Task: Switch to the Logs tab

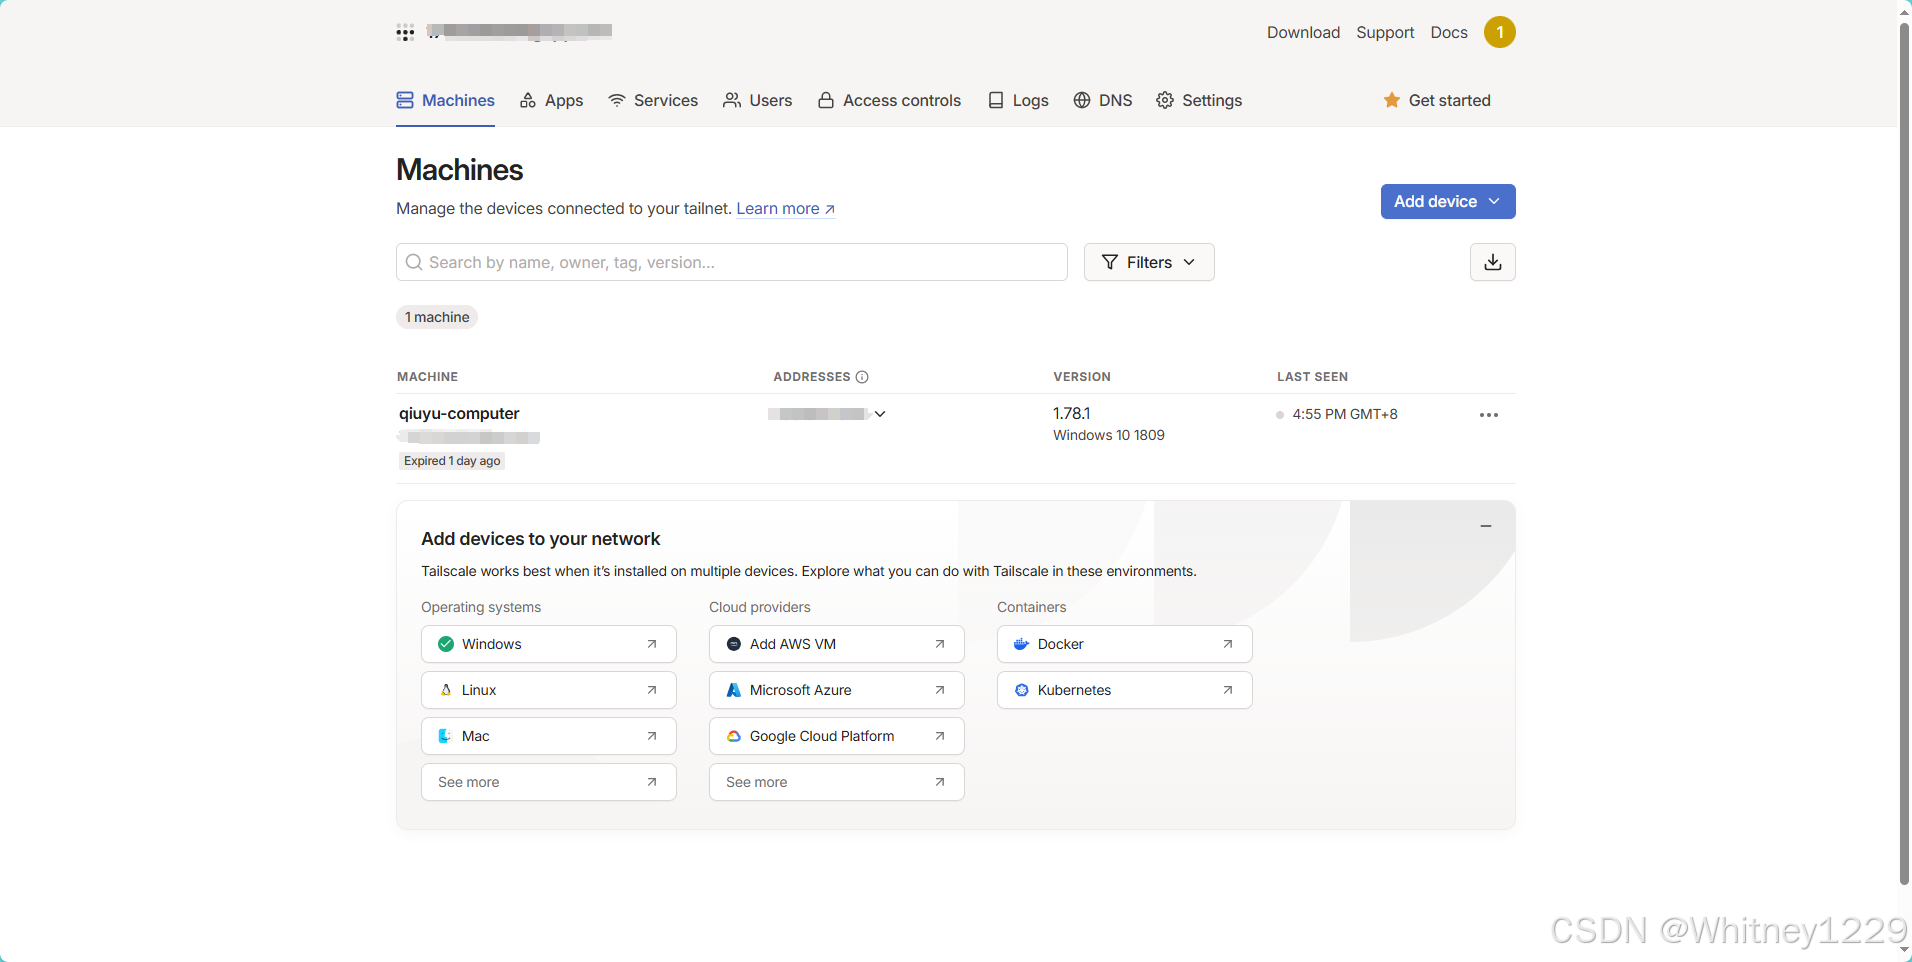Action: click(x=1018, y=100)
